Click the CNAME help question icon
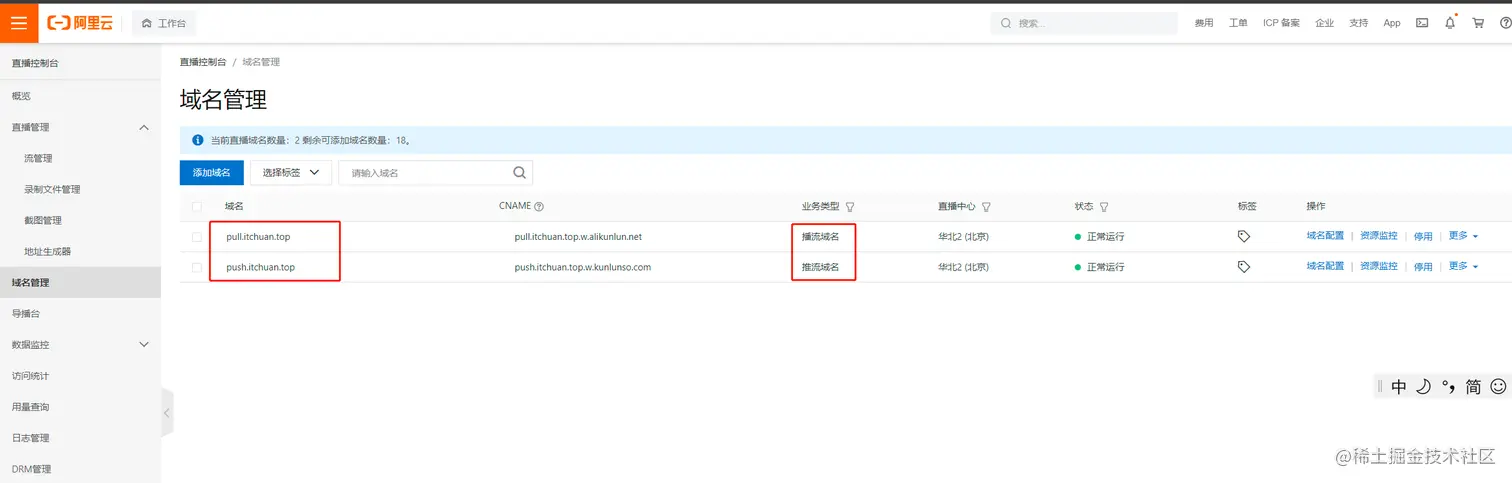 pos(539,207)
